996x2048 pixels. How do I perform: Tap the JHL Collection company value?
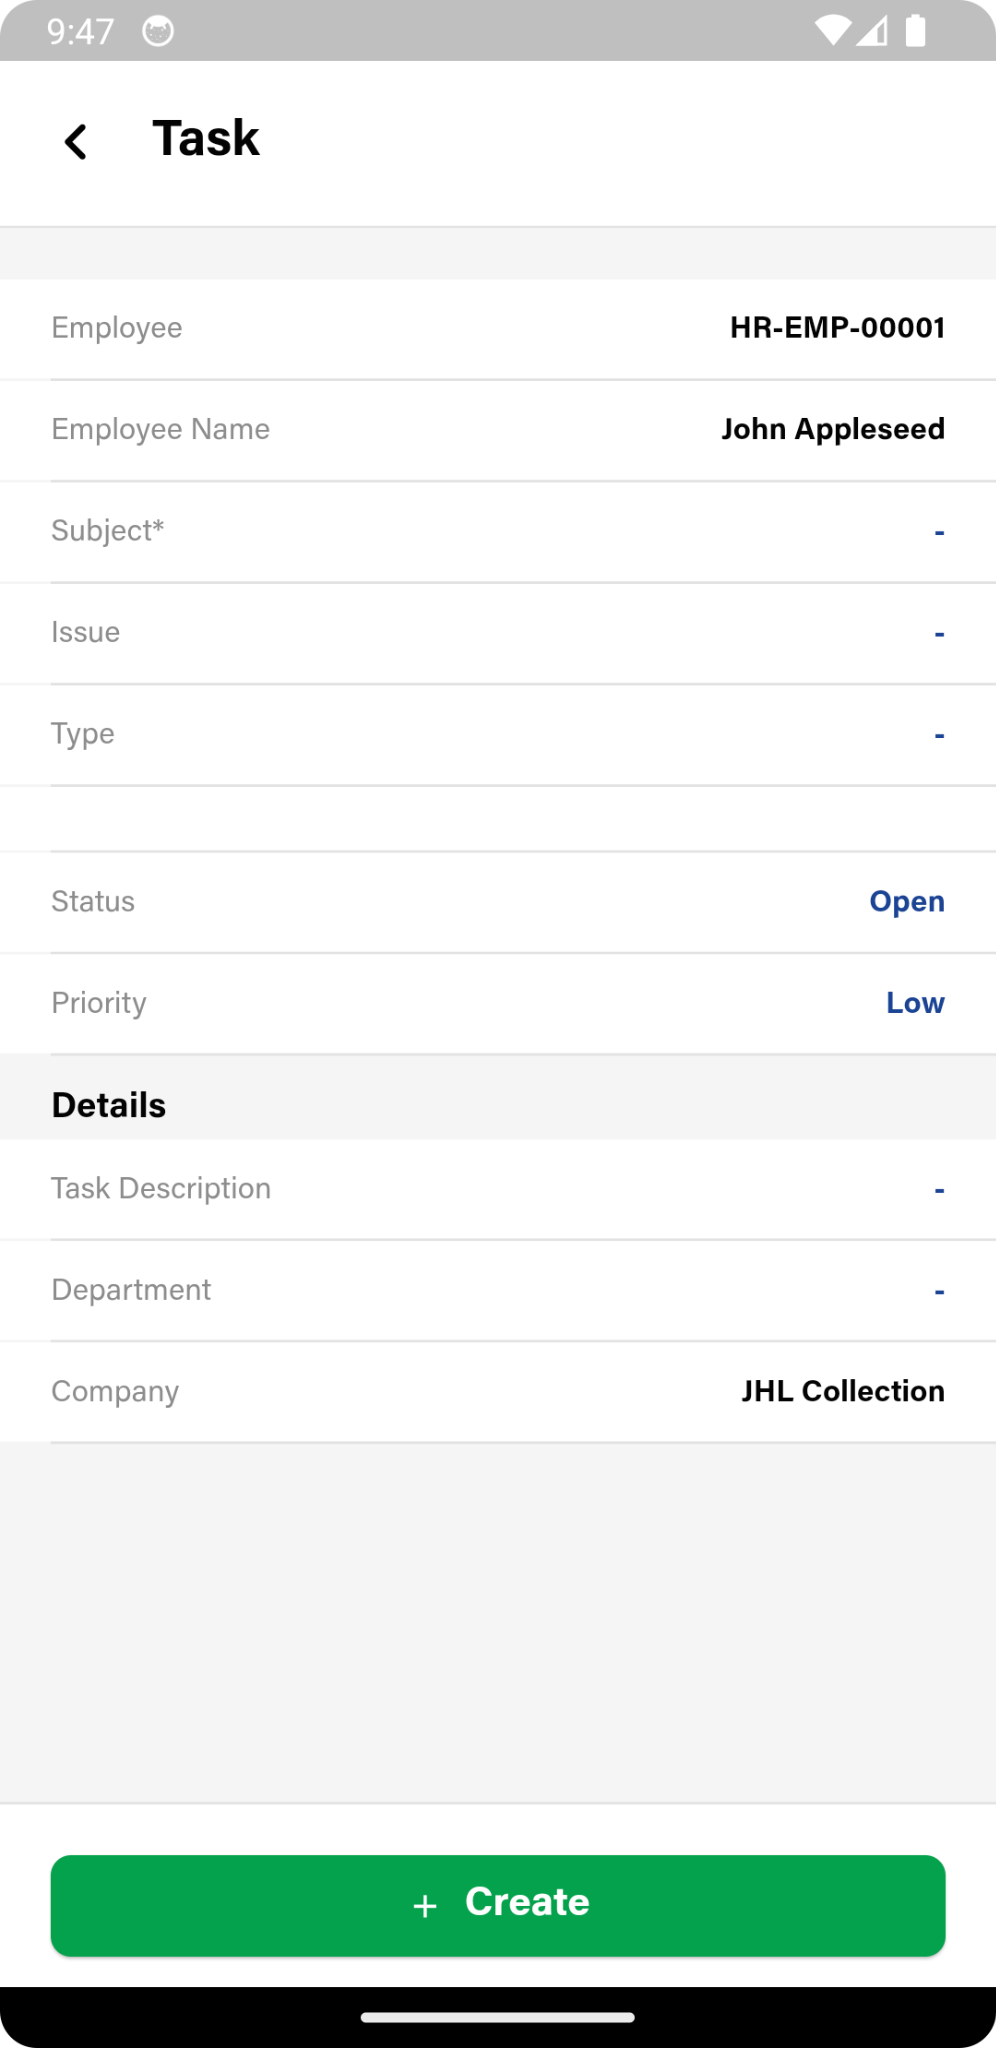click(x=842, y=1391)
